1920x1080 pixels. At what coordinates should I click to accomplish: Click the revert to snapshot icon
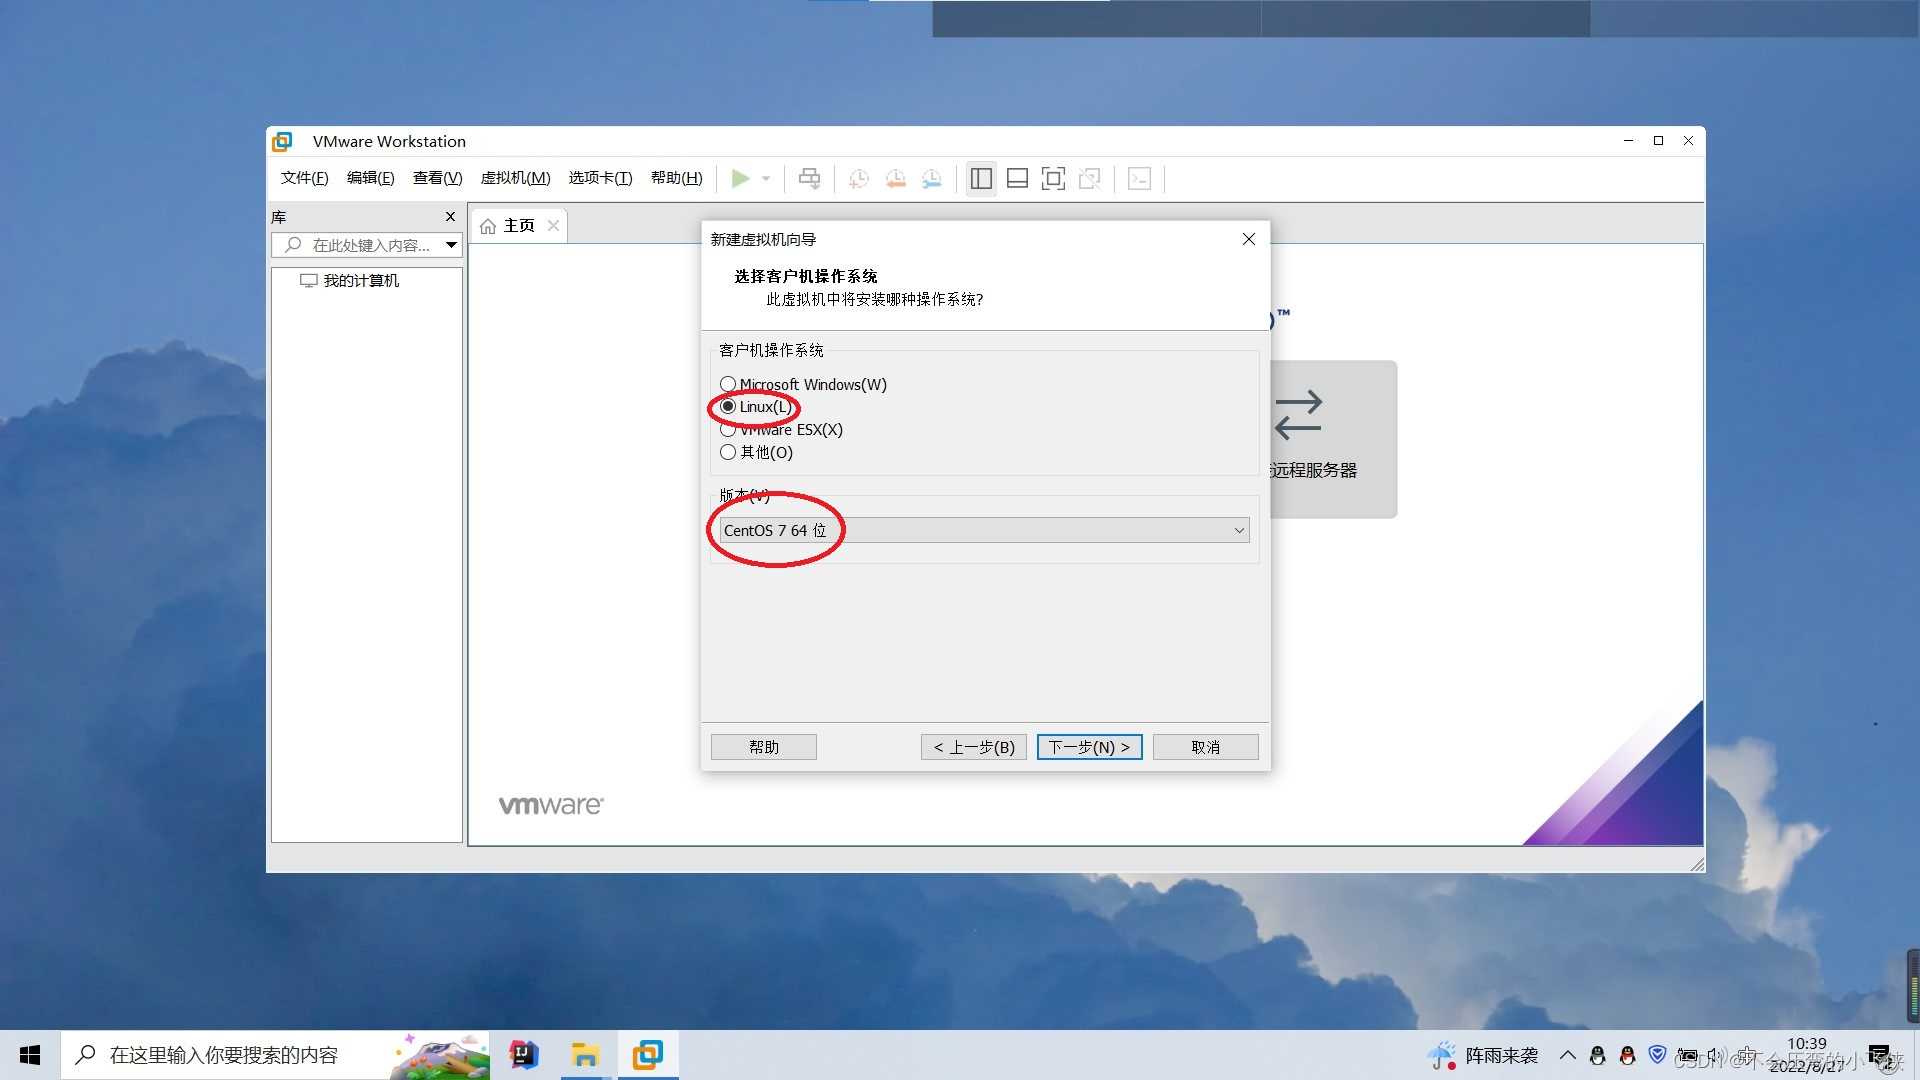click(895, 179)
